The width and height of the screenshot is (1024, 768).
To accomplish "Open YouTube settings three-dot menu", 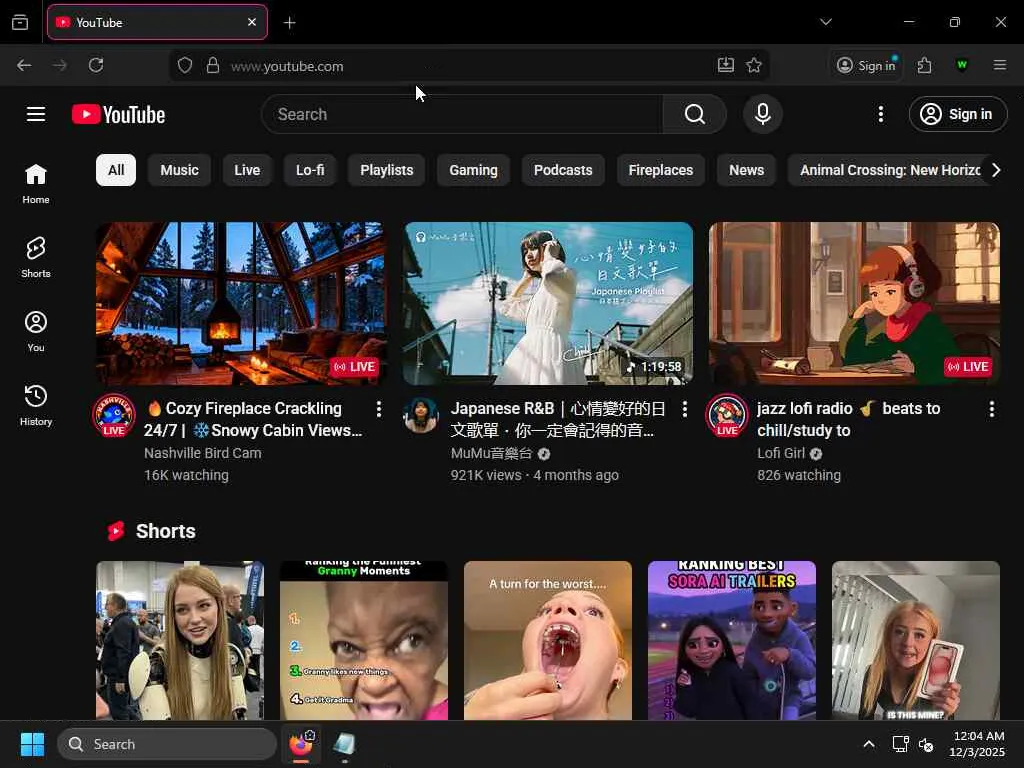I will coord(880,114).
